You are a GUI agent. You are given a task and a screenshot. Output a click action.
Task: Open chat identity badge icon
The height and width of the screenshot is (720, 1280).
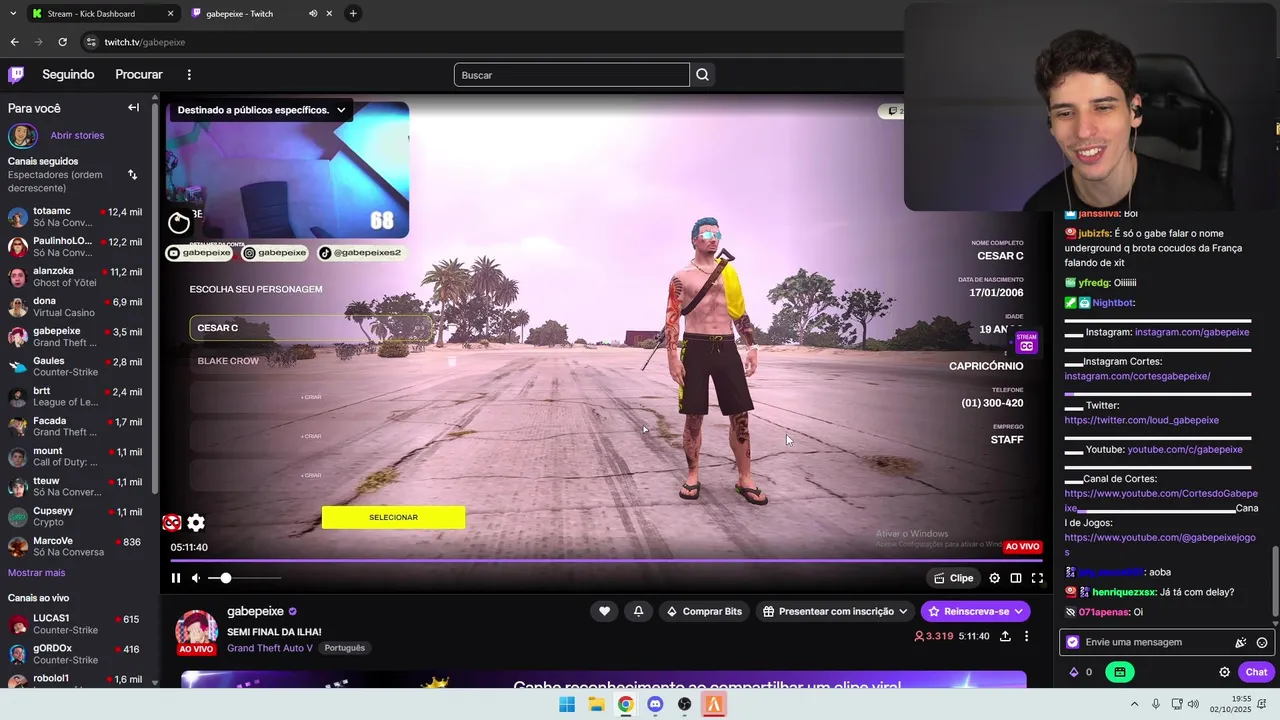point(1073,643)
